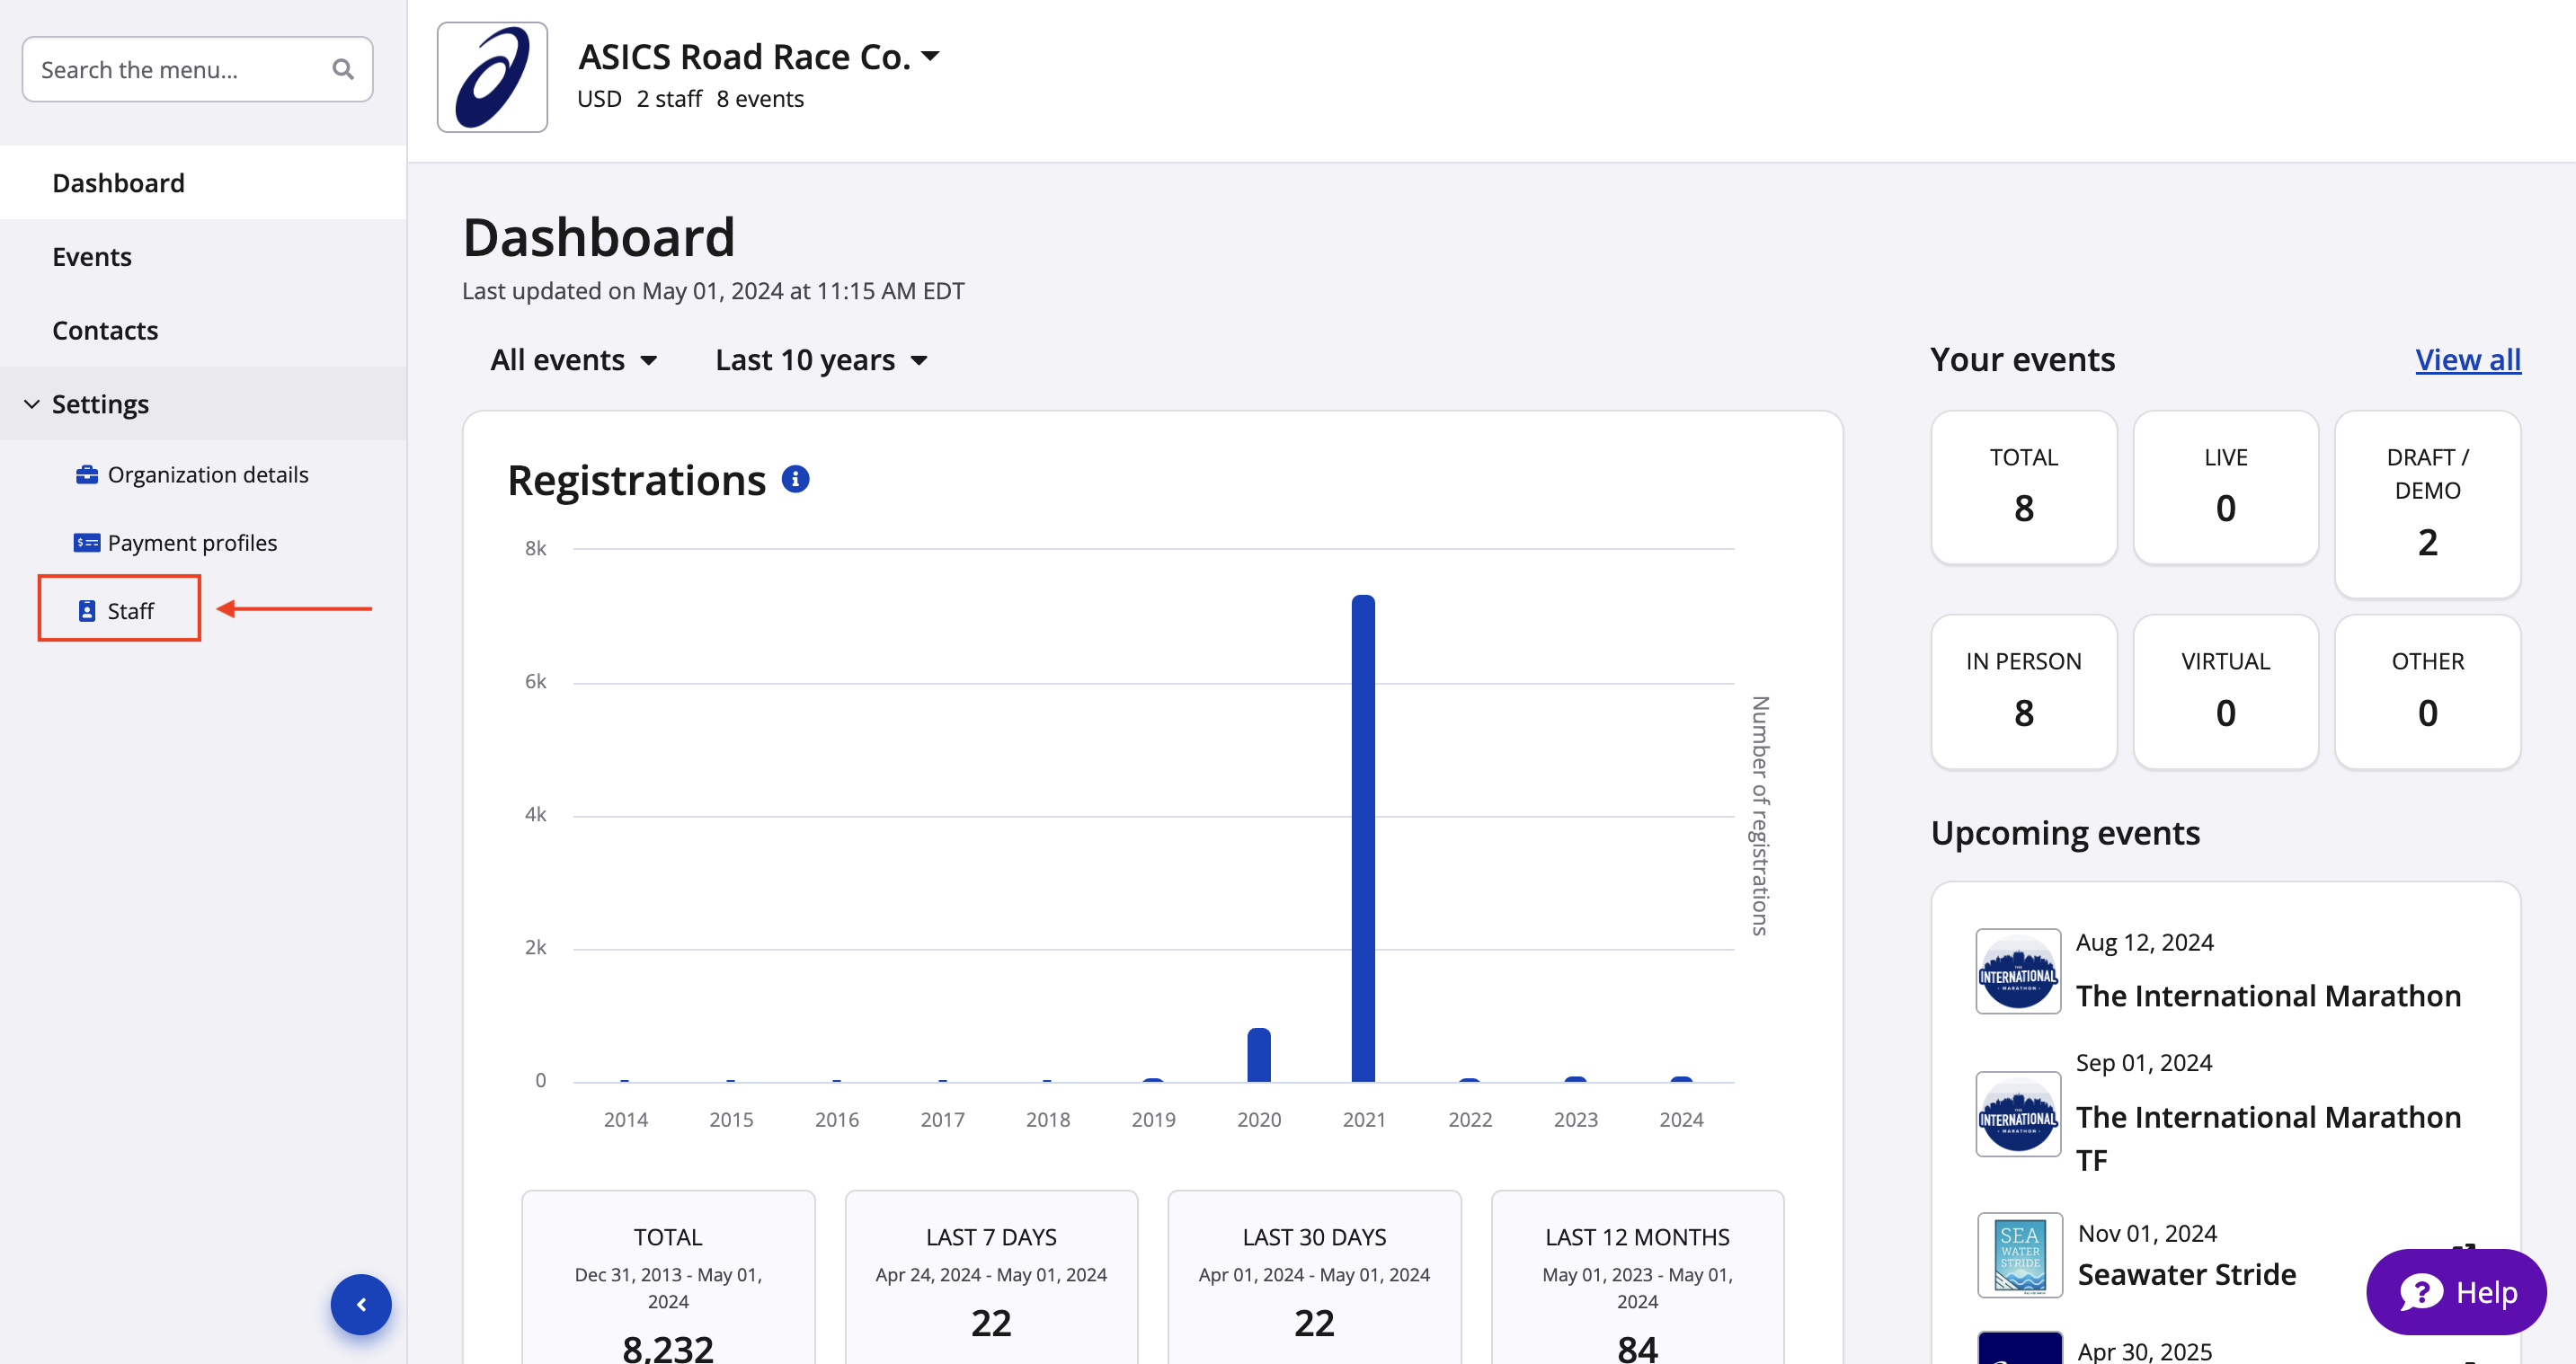Click the Seawater Stride event thumbnail
The image size is (2576, 1364).
point(2019,1255)
